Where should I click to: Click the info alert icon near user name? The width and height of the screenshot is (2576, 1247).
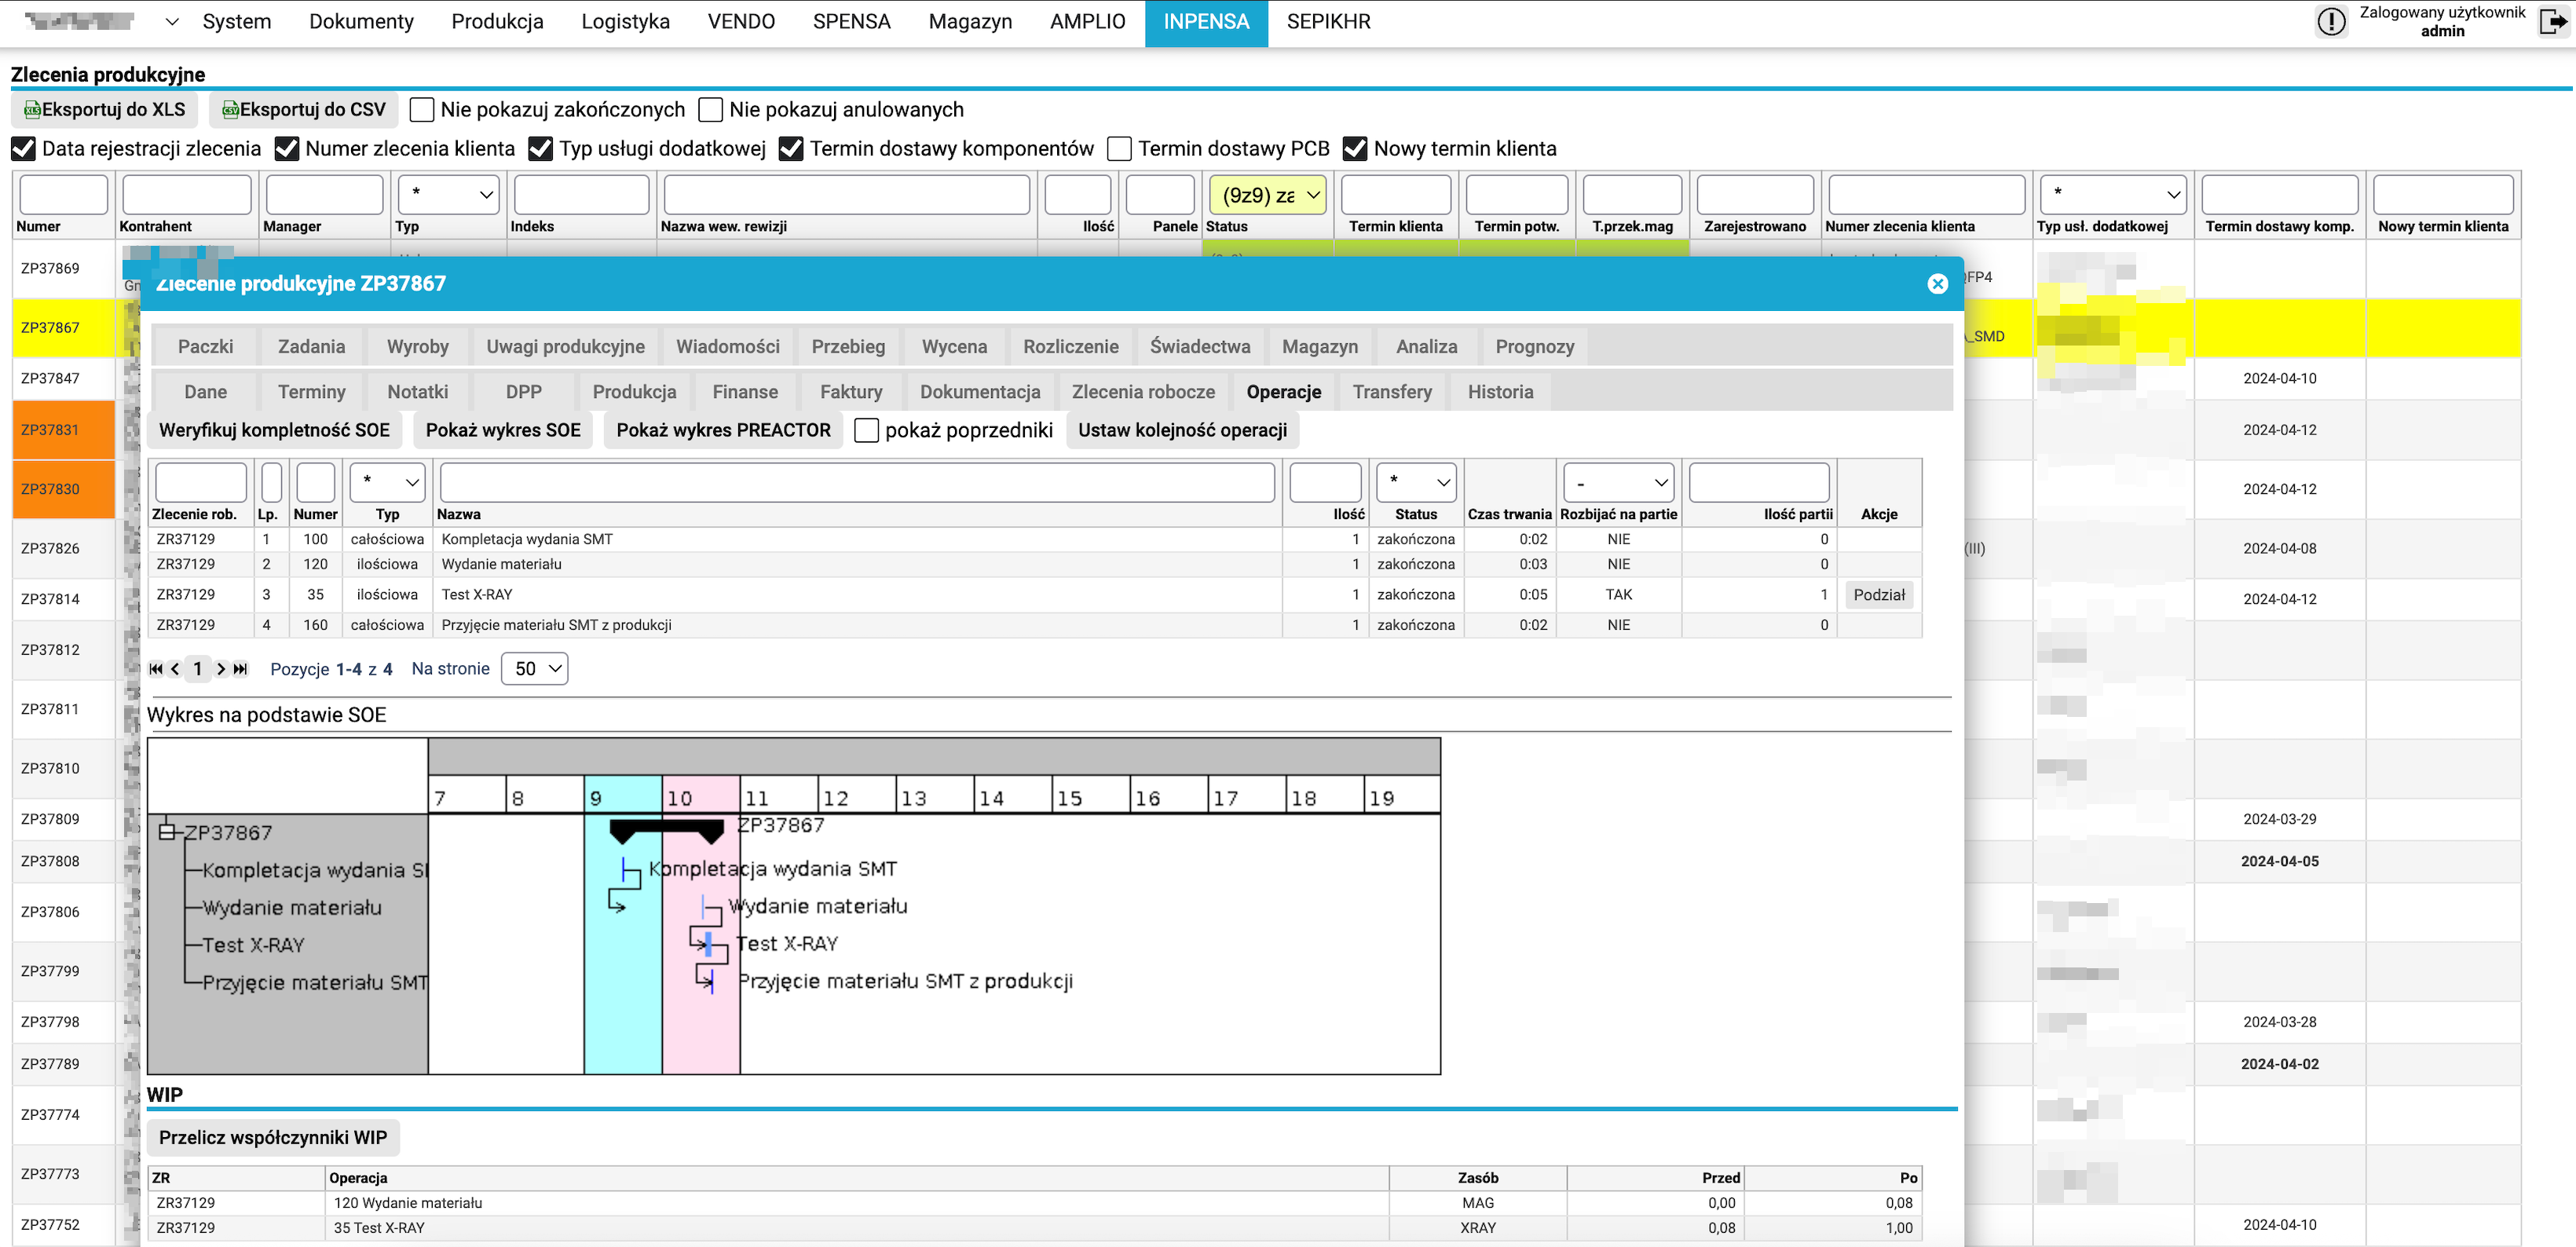(x=2330, y=21)
